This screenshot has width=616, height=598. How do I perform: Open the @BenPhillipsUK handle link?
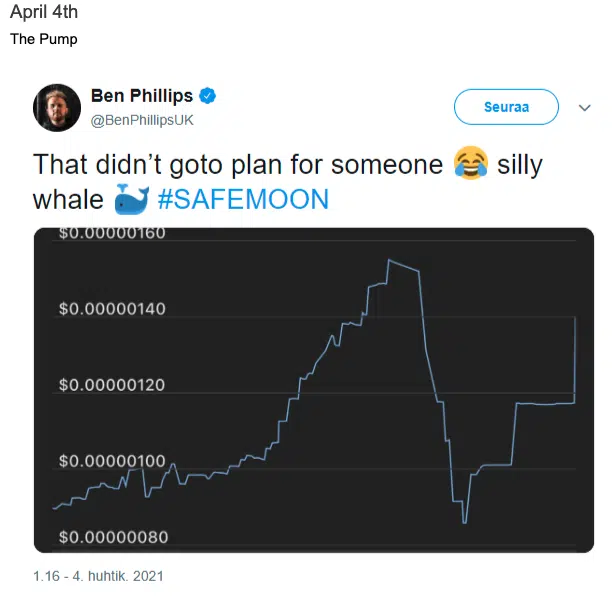[x=142, y=120]
